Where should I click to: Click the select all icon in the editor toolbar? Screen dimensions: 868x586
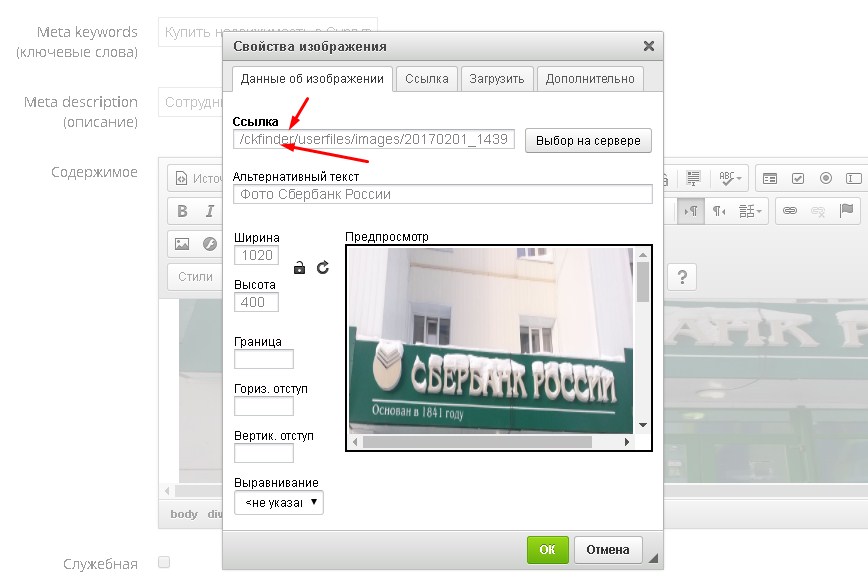tap(693, 178)
